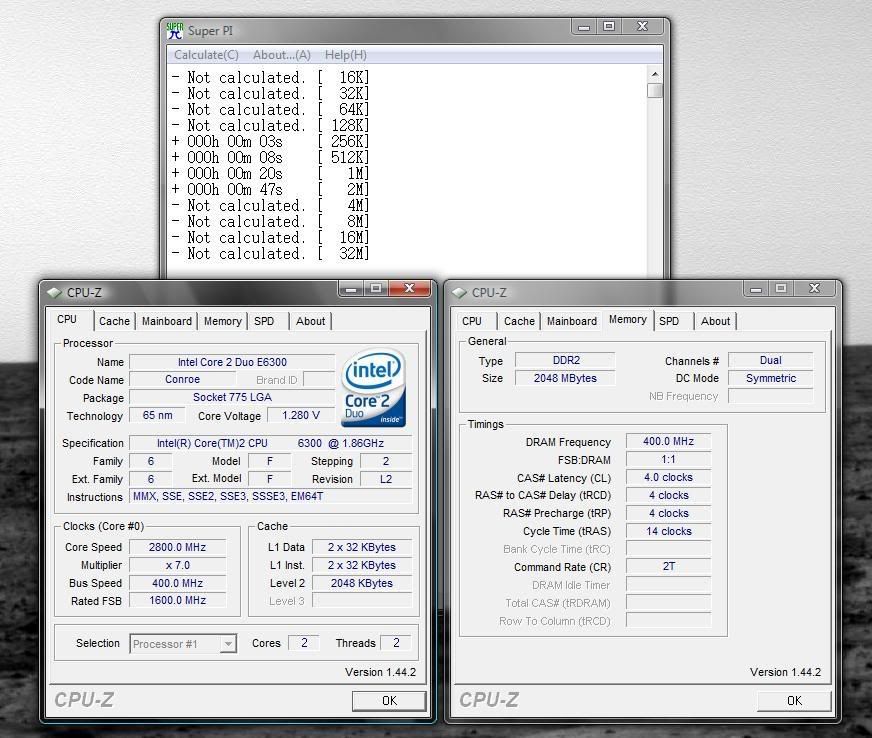
Task: Click the Cycle Time value '14 clocks'
Action: [x=668, y=531]
